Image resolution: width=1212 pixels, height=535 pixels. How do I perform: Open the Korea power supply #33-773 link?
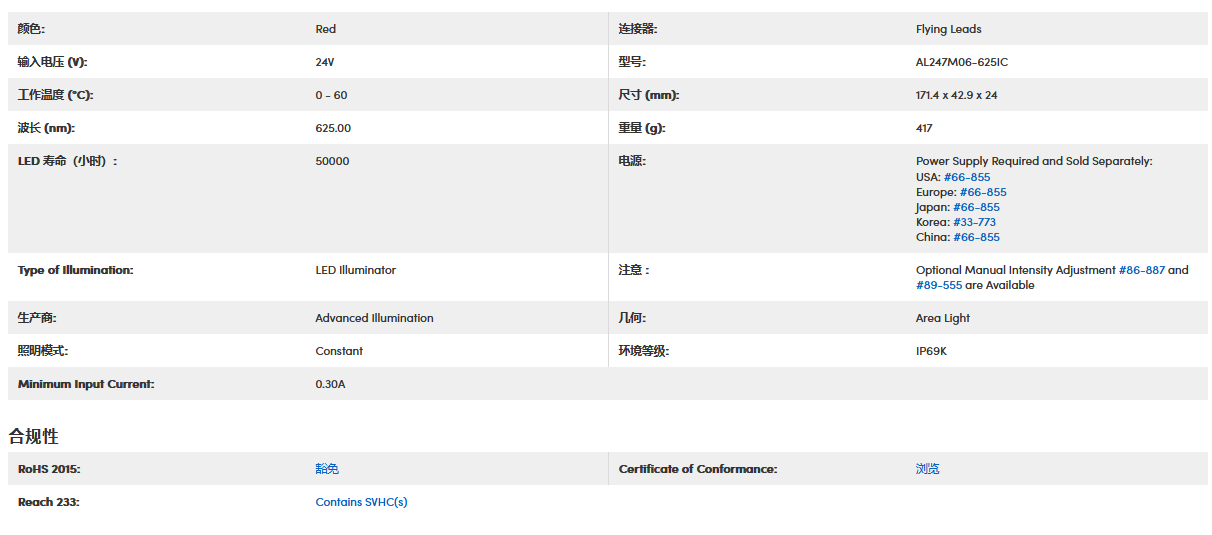pos(974,222)
